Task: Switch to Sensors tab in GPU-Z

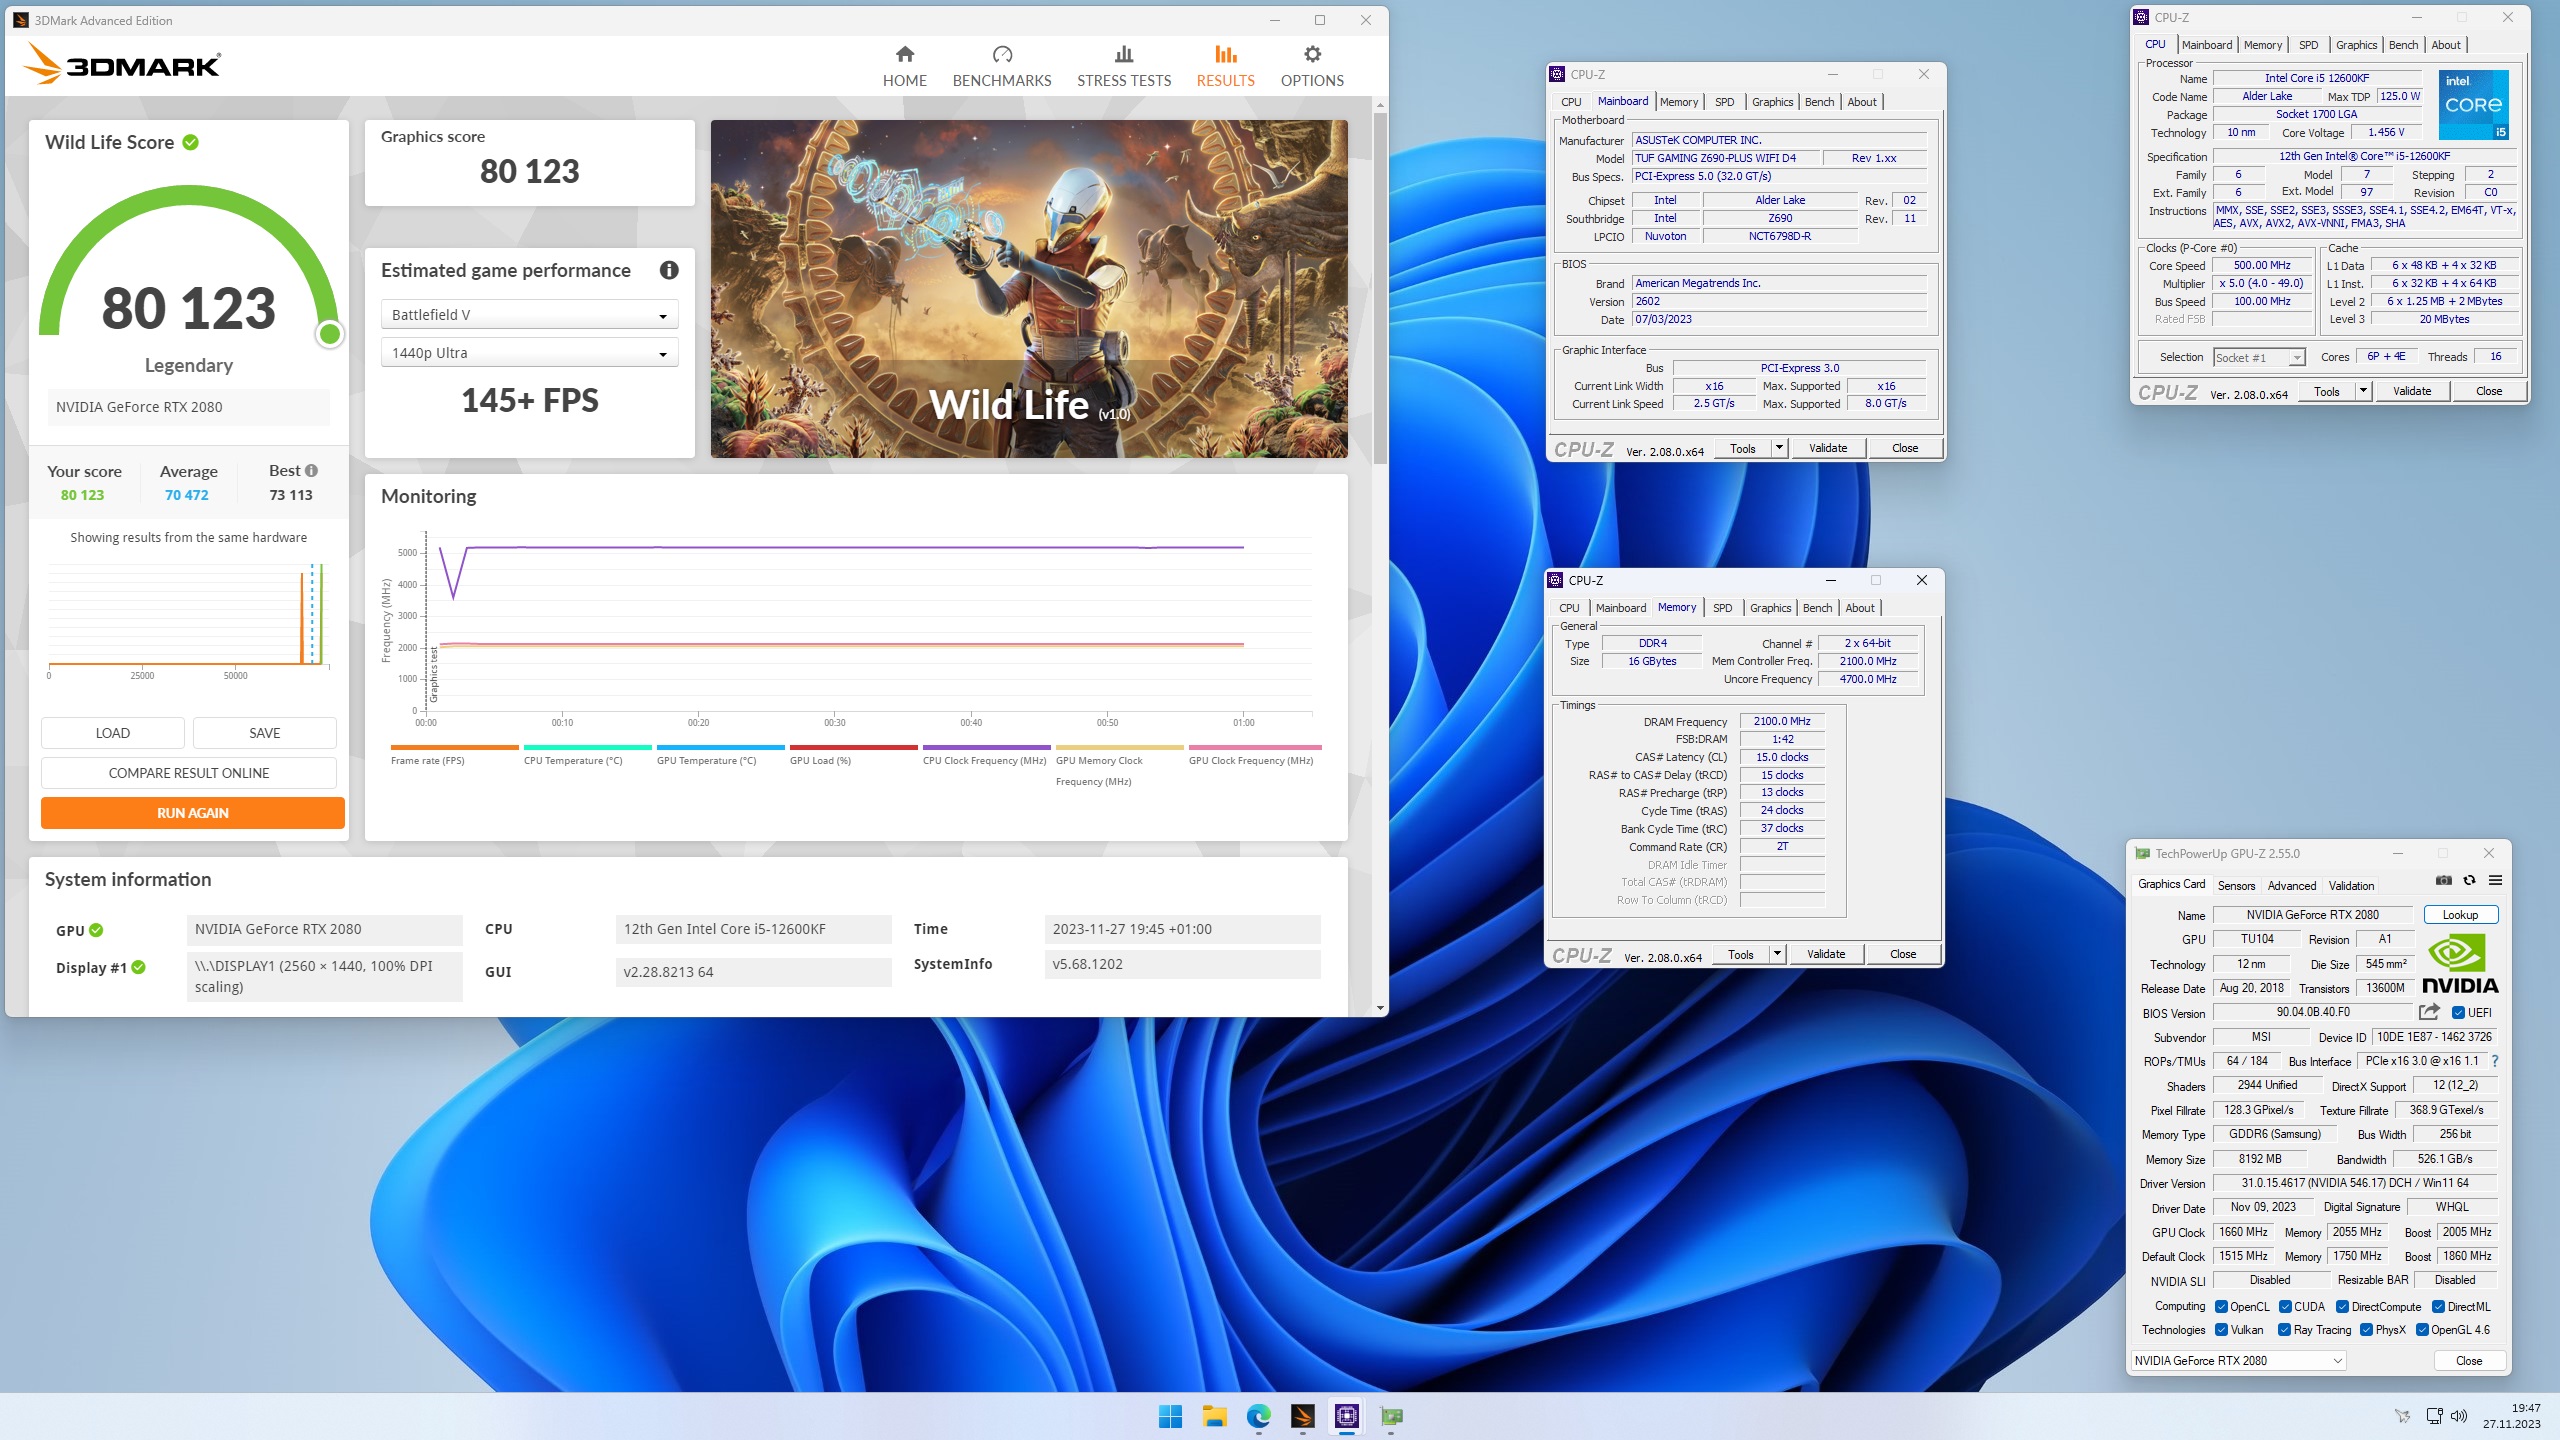Action: click(x=2236, y=886)
